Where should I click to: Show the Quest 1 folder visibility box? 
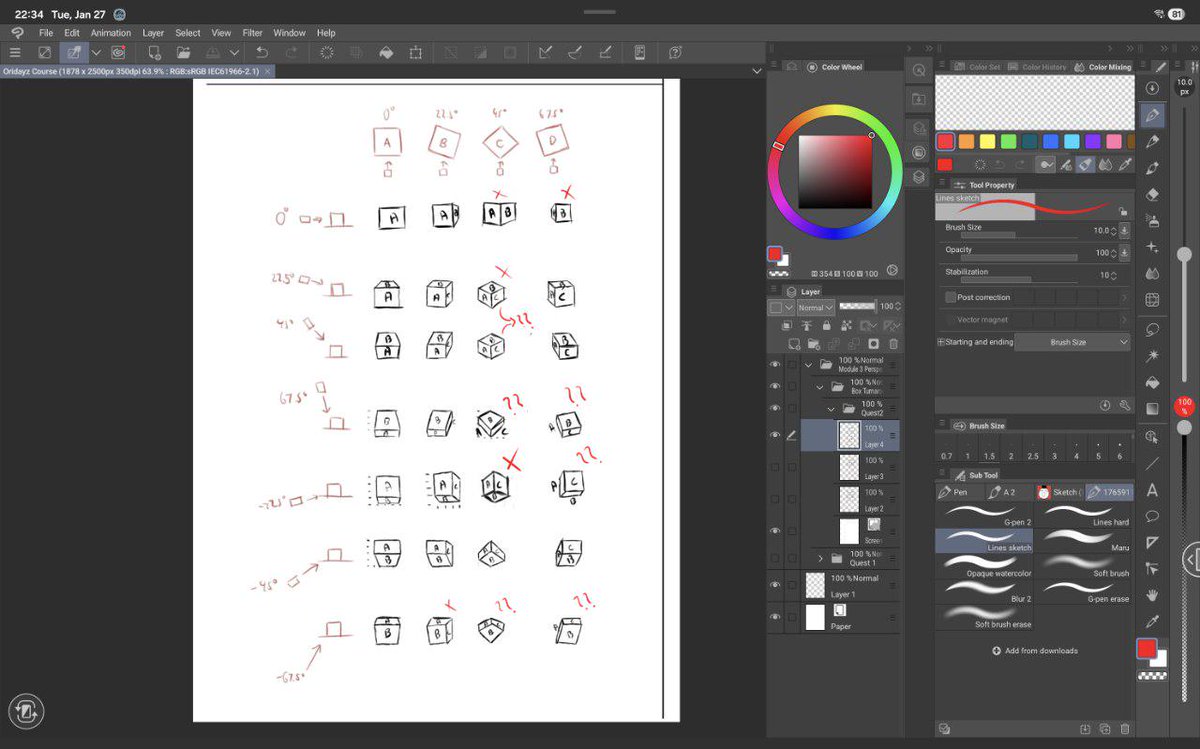[775, 558]
